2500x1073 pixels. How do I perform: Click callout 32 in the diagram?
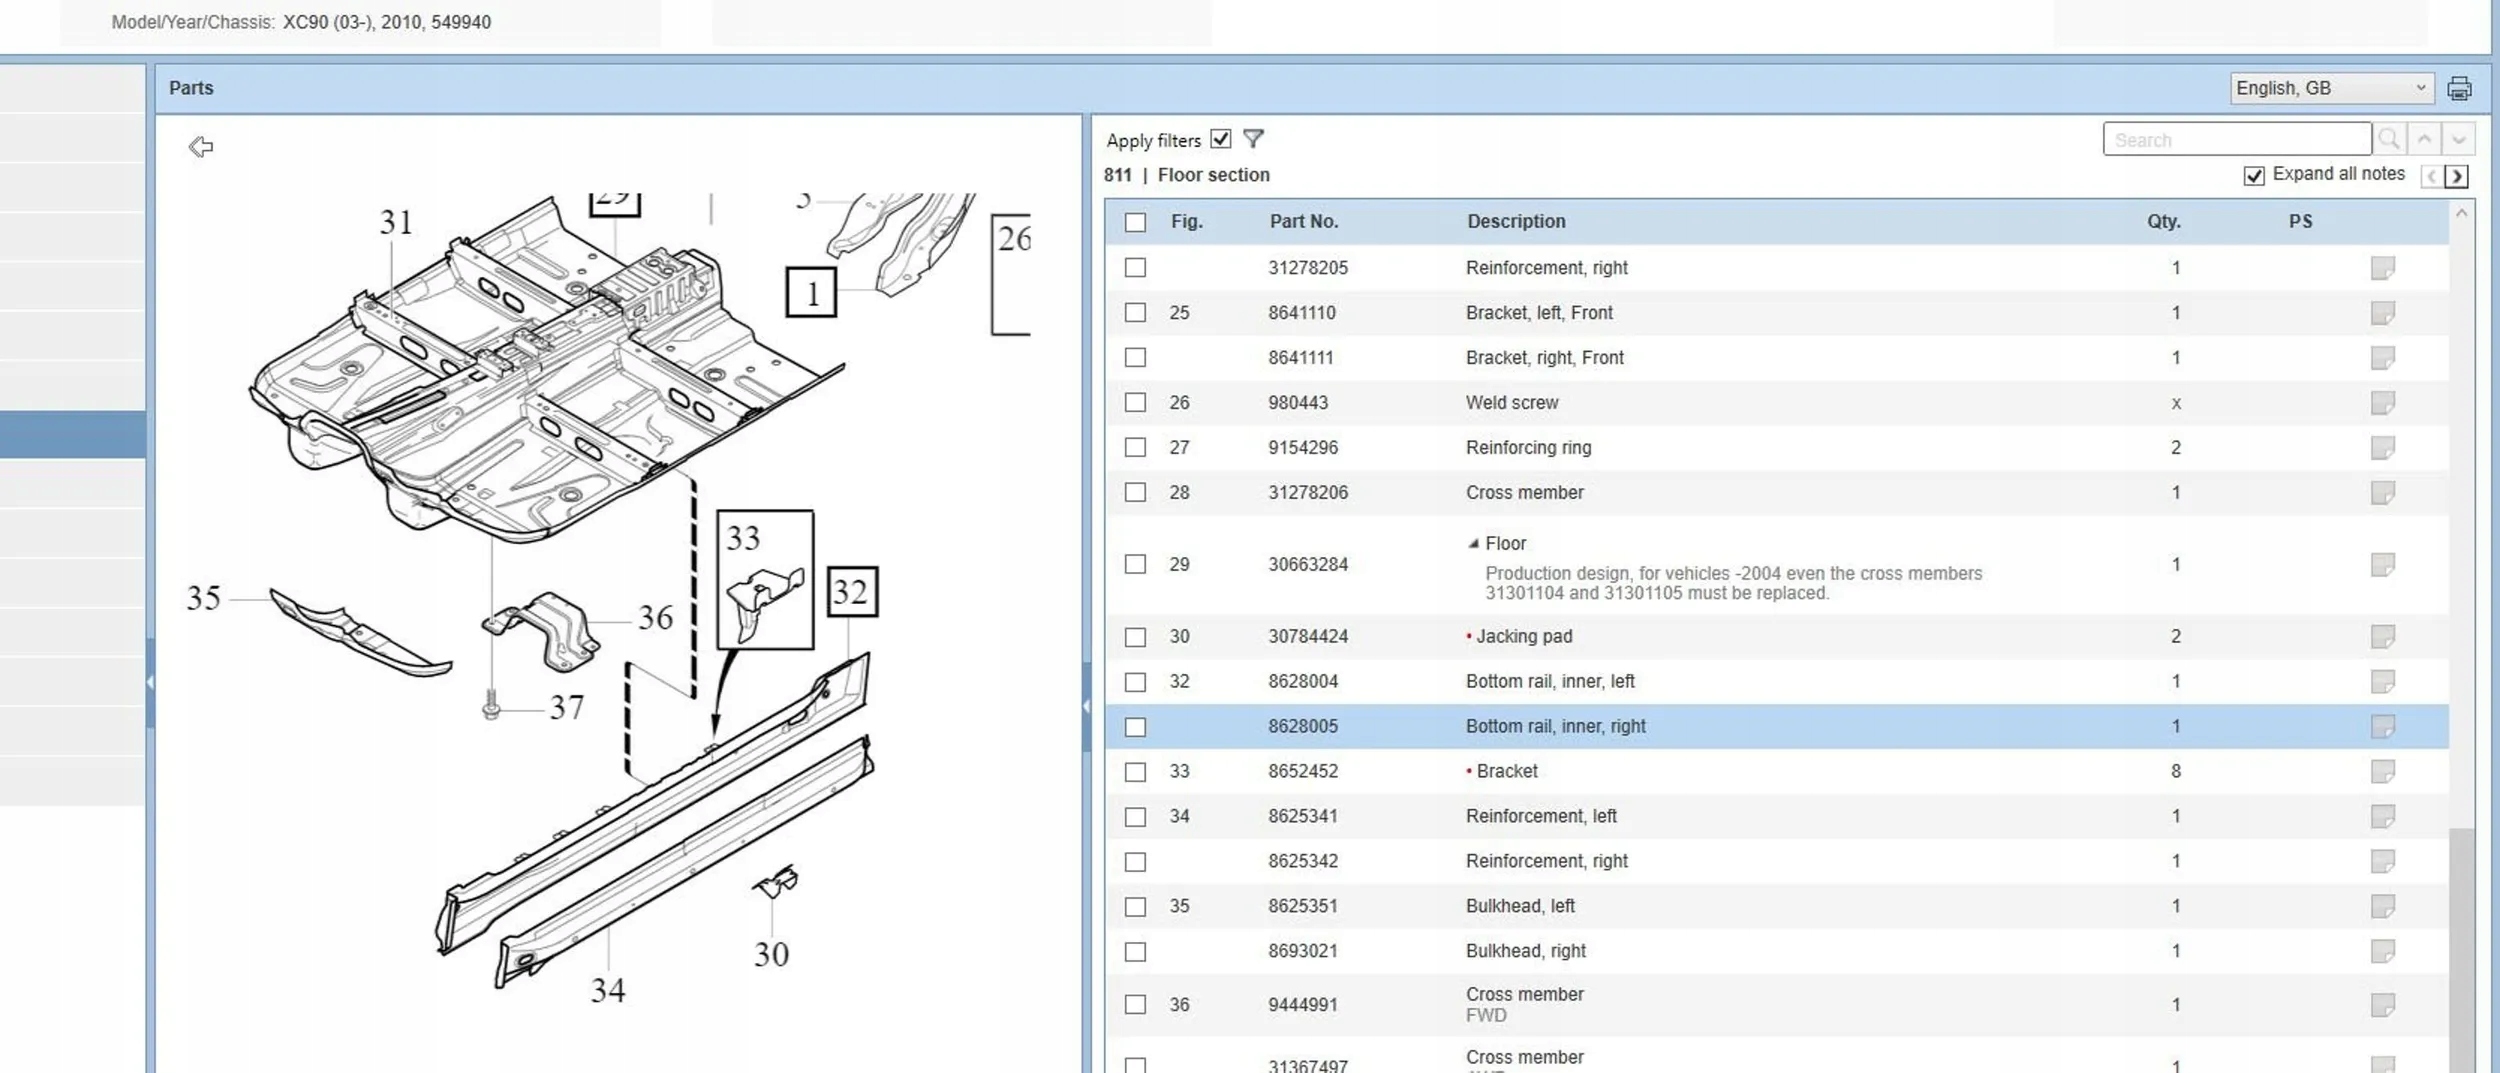[852, 592]
